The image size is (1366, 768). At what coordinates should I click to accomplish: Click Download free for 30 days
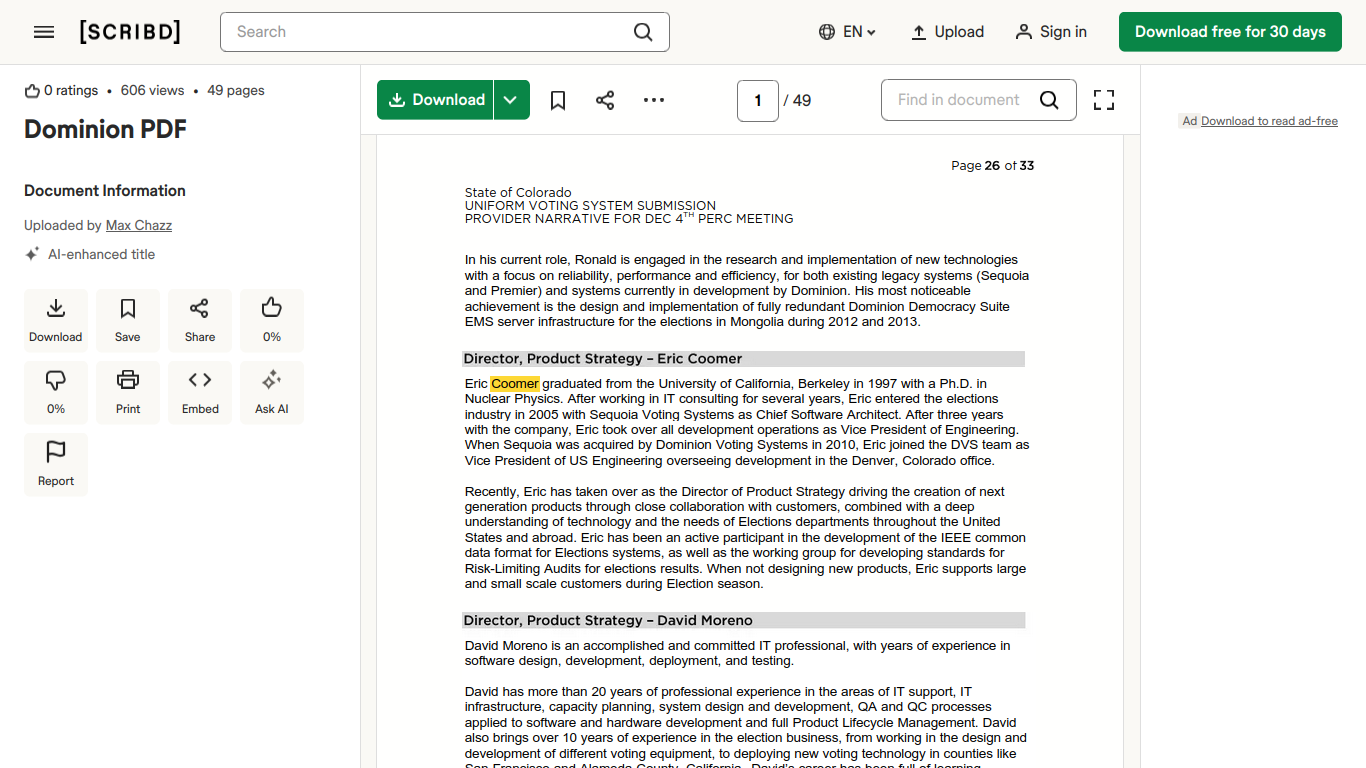(1230, 32)
